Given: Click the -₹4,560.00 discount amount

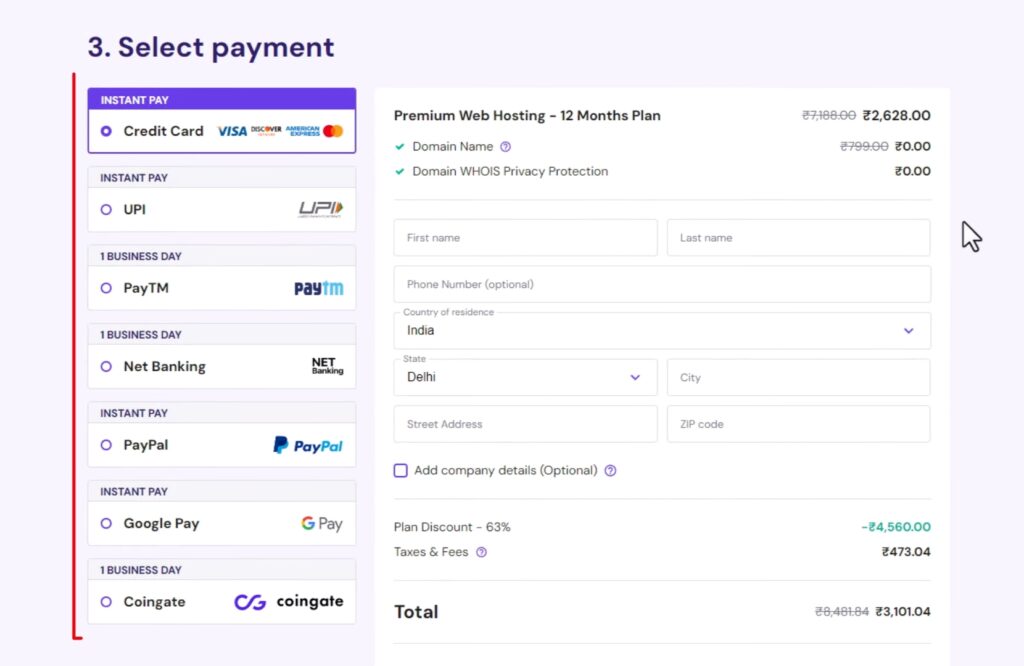Looking at the screenshot, I should (895, 527).
